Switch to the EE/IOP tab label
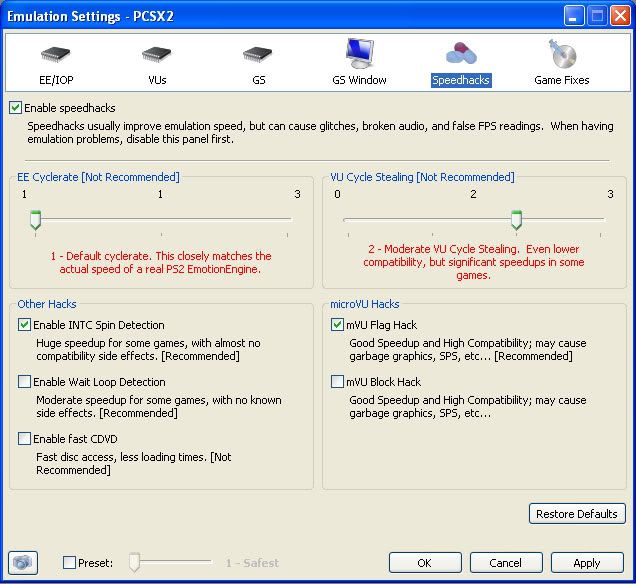The width and height of the screenshot is (636, 584). pos(56,80)
